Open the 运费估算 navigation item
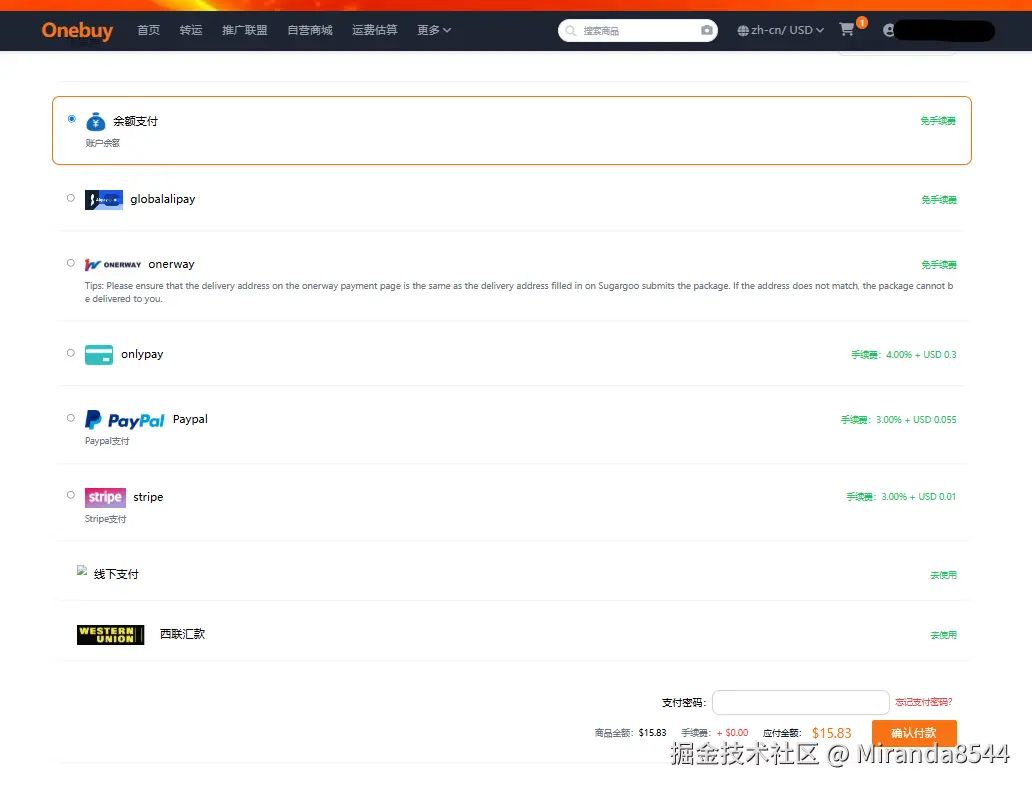 tap(374, 30)
